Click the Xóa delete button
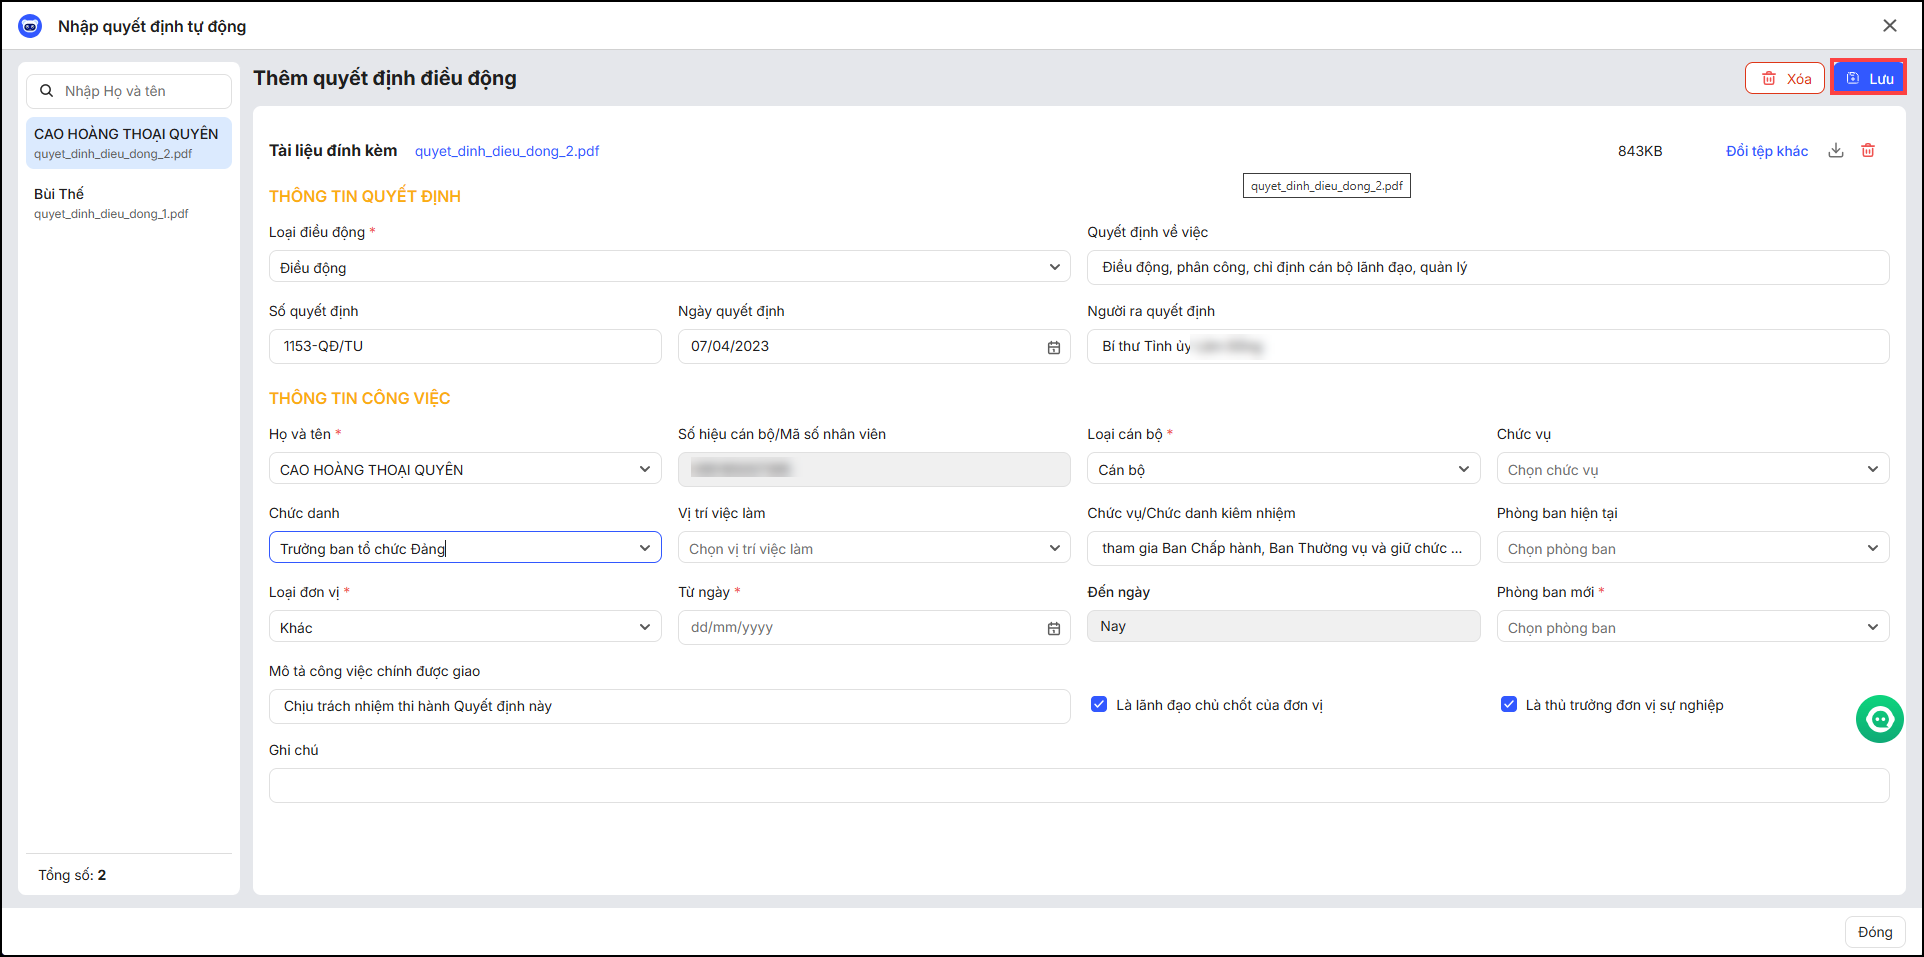The height and width of the screenshot is (957, 1924). click(1785, 78)
